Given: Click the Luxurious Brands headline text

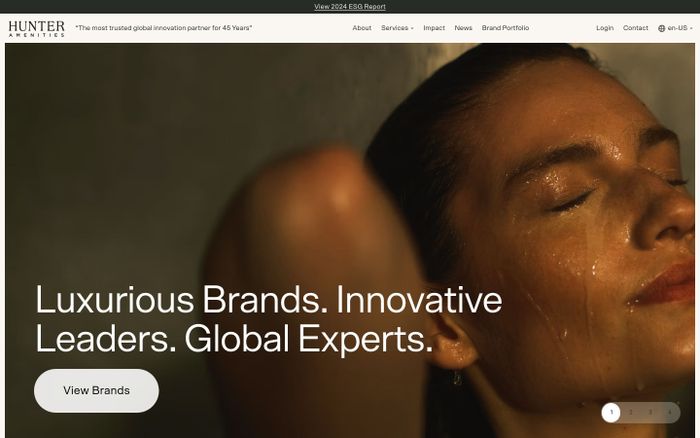Looking at the screenshot, I should [x=269, y=319].
